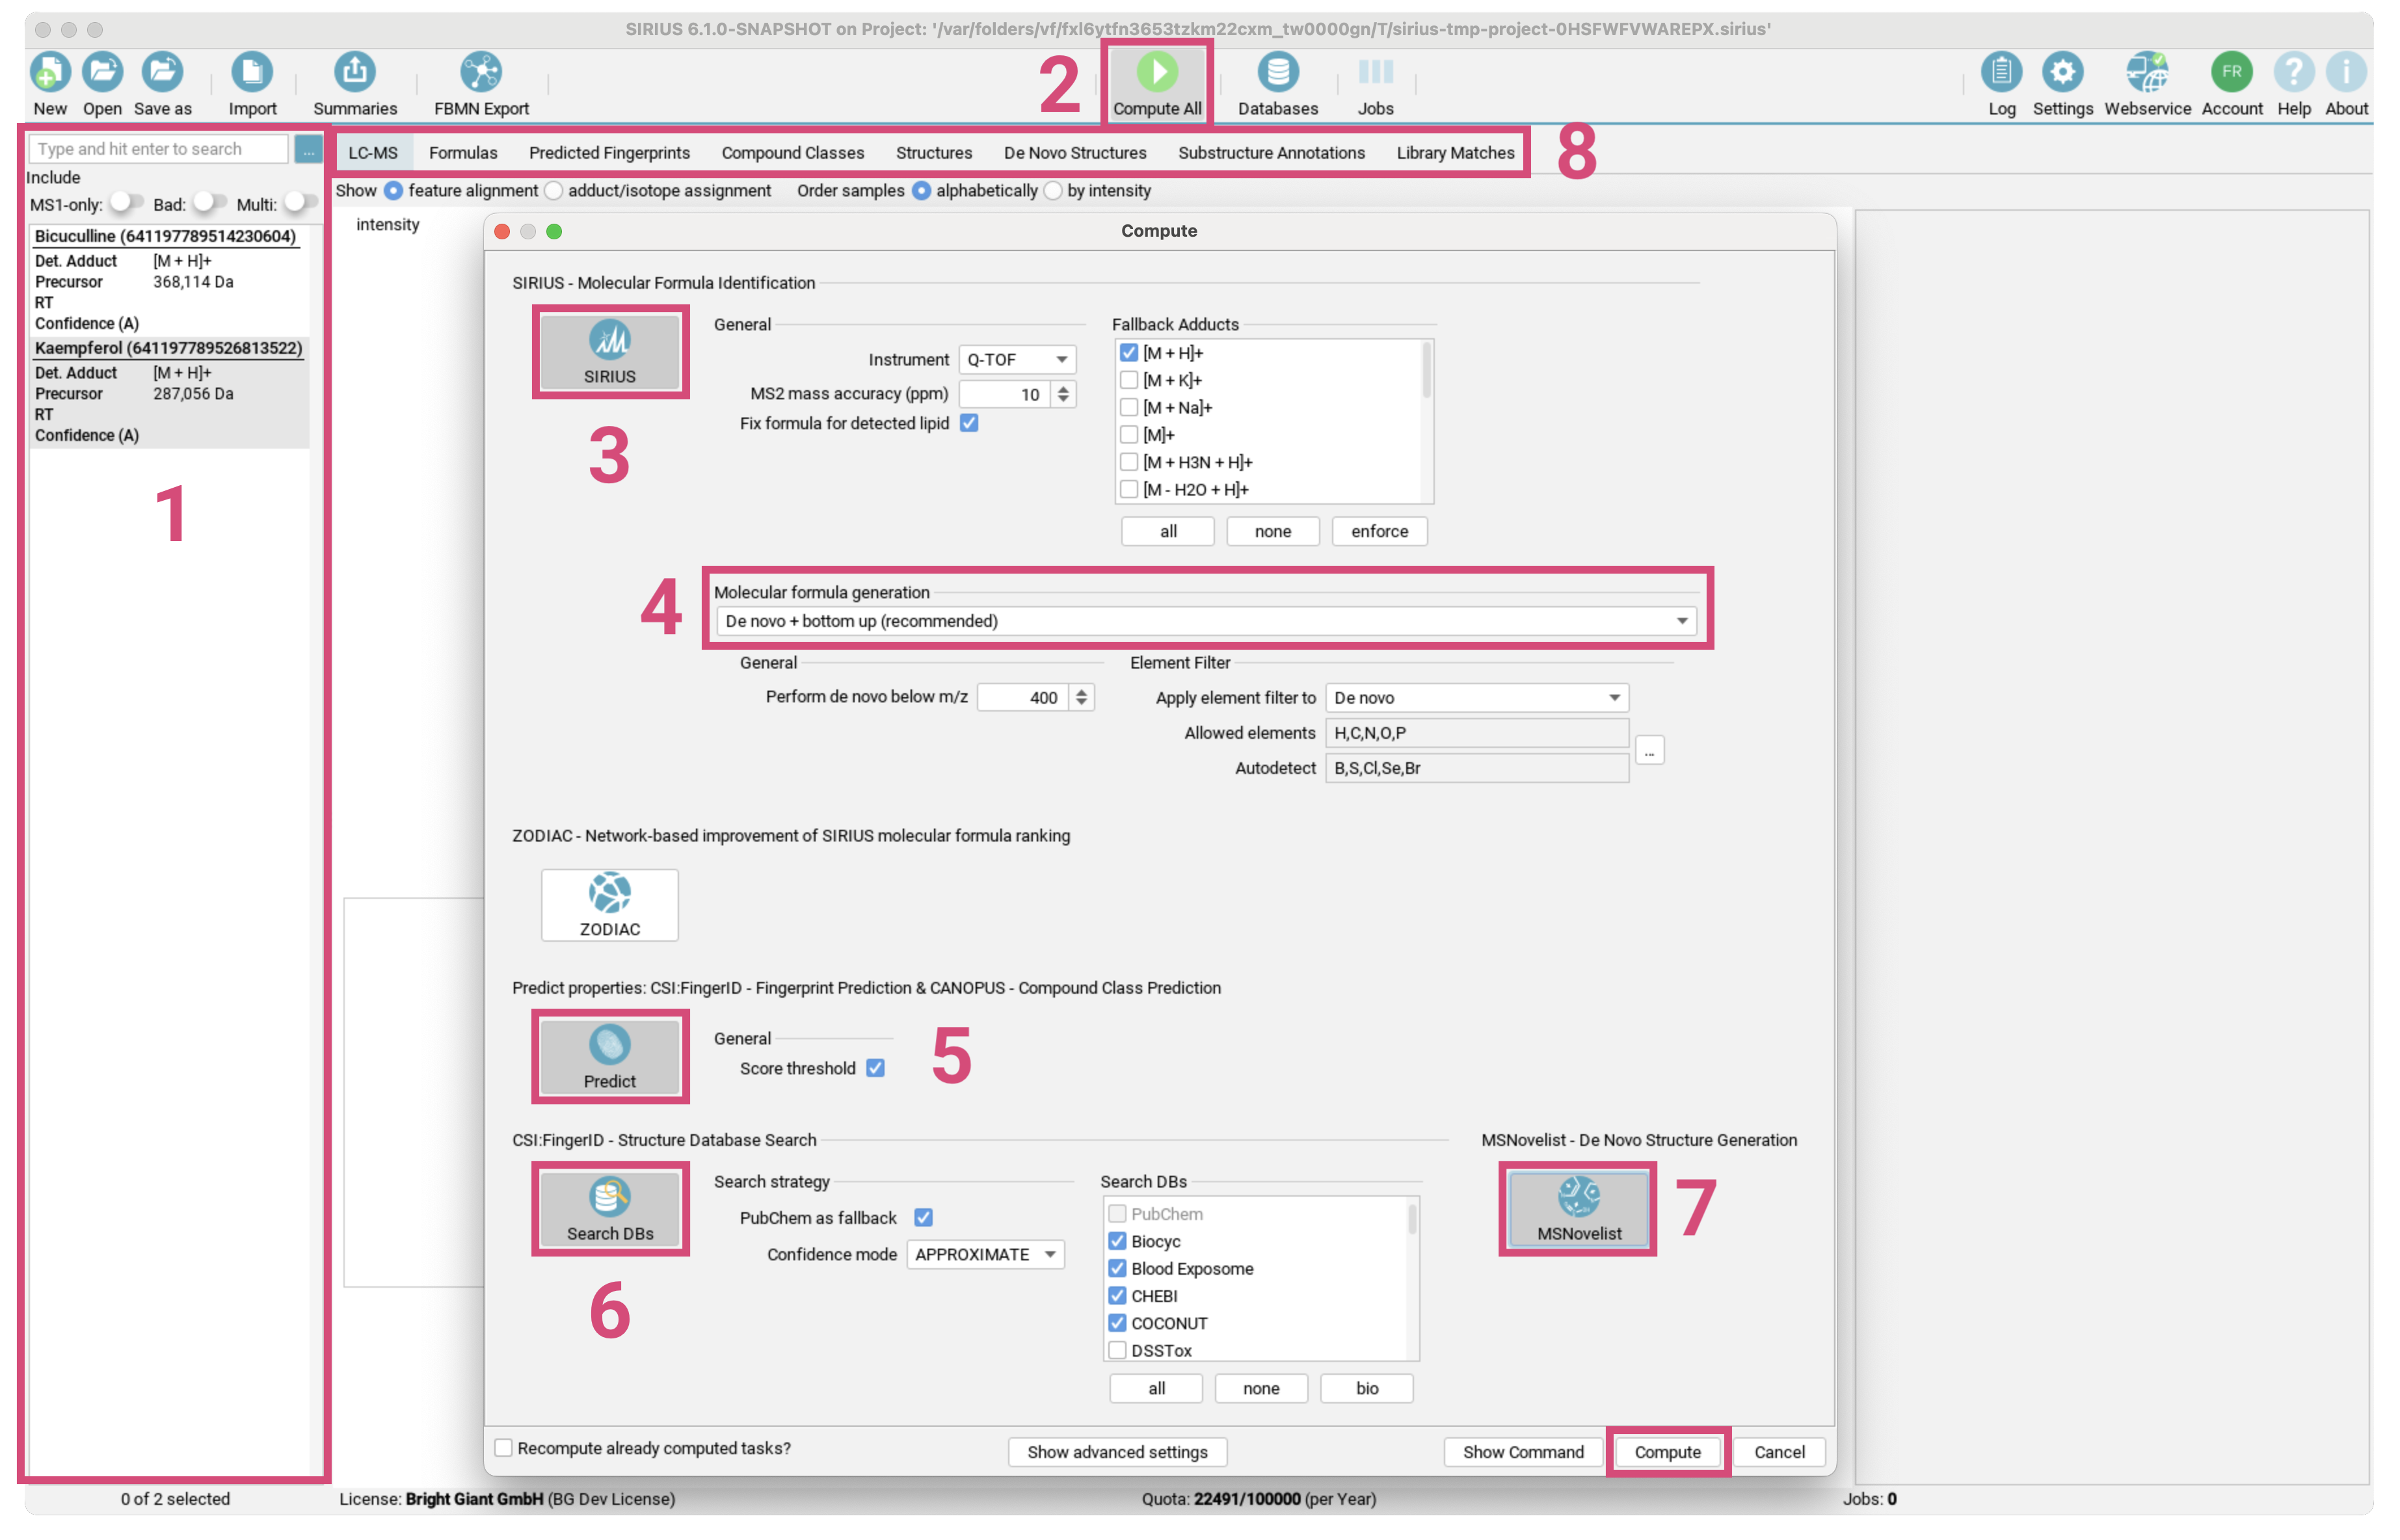Open the Jobs panel icon
The image size is (2400, 1540).
pyautogui.click(x=1376, y=72)
